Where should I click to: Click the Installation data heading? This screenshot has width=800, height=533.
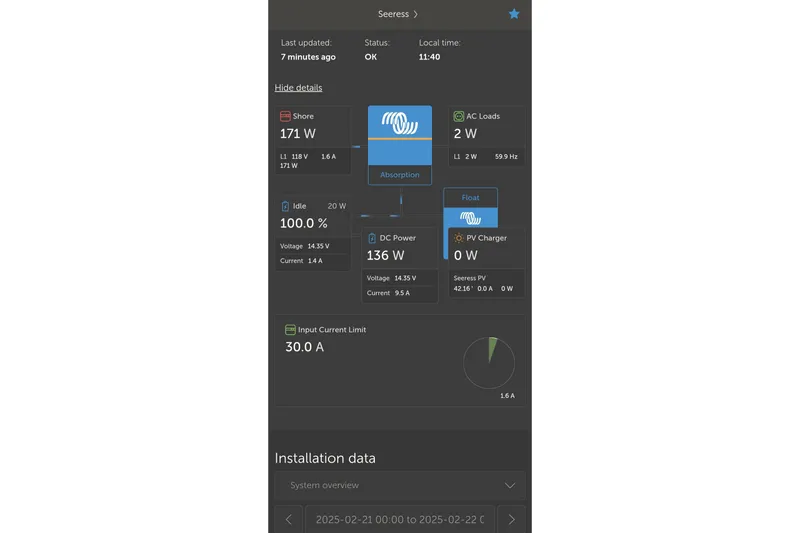325,458
